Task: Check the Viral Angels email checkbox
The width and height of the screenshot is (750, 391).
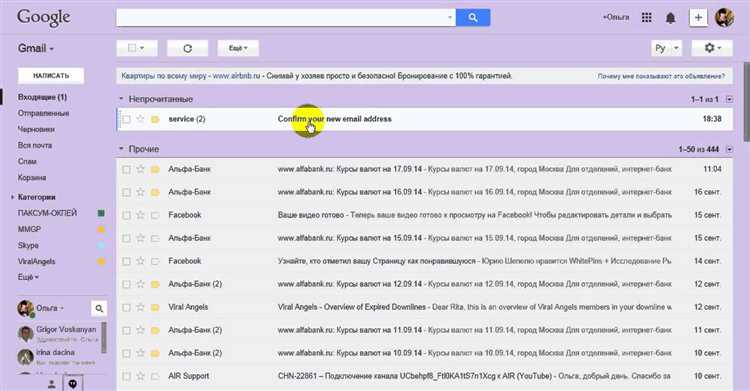Action: (126, 307)
